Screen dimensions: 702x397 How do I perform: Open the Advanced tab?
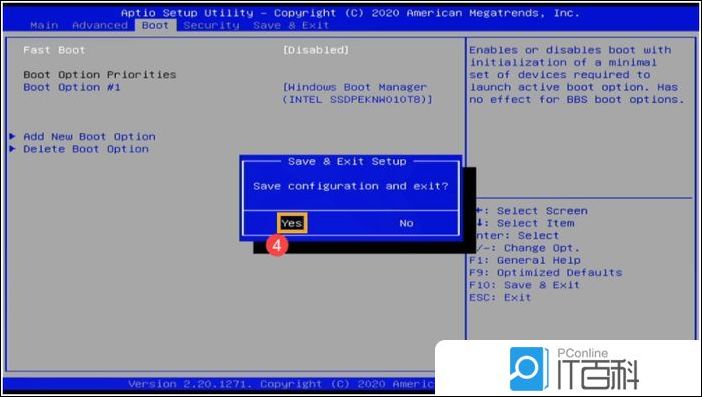[x=99, y=25]
